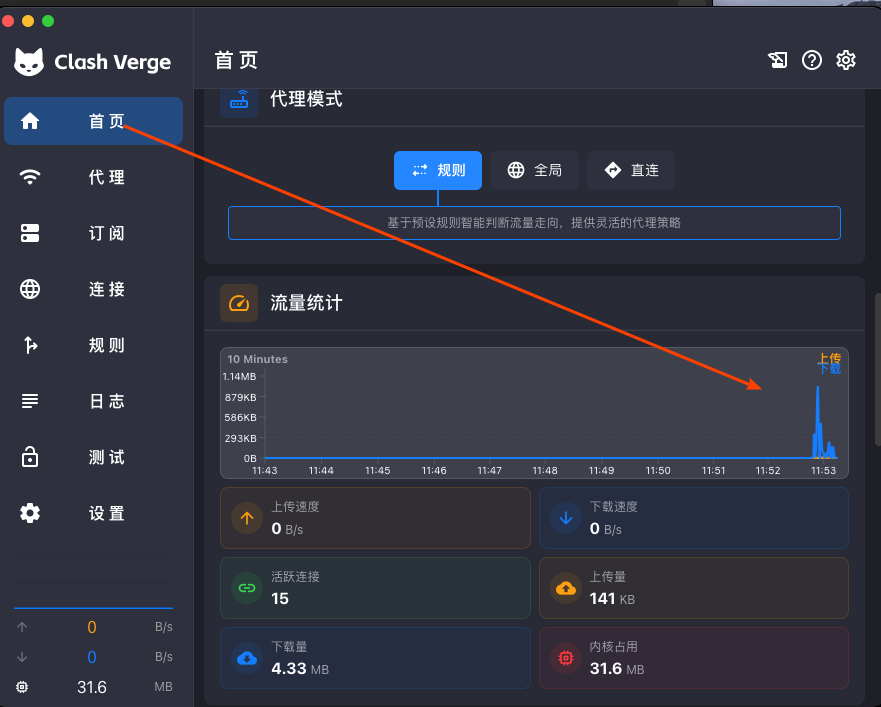Click the 1.14MB axis label on graph
Viewport: 881px width, 707px height.
(239, 377)
